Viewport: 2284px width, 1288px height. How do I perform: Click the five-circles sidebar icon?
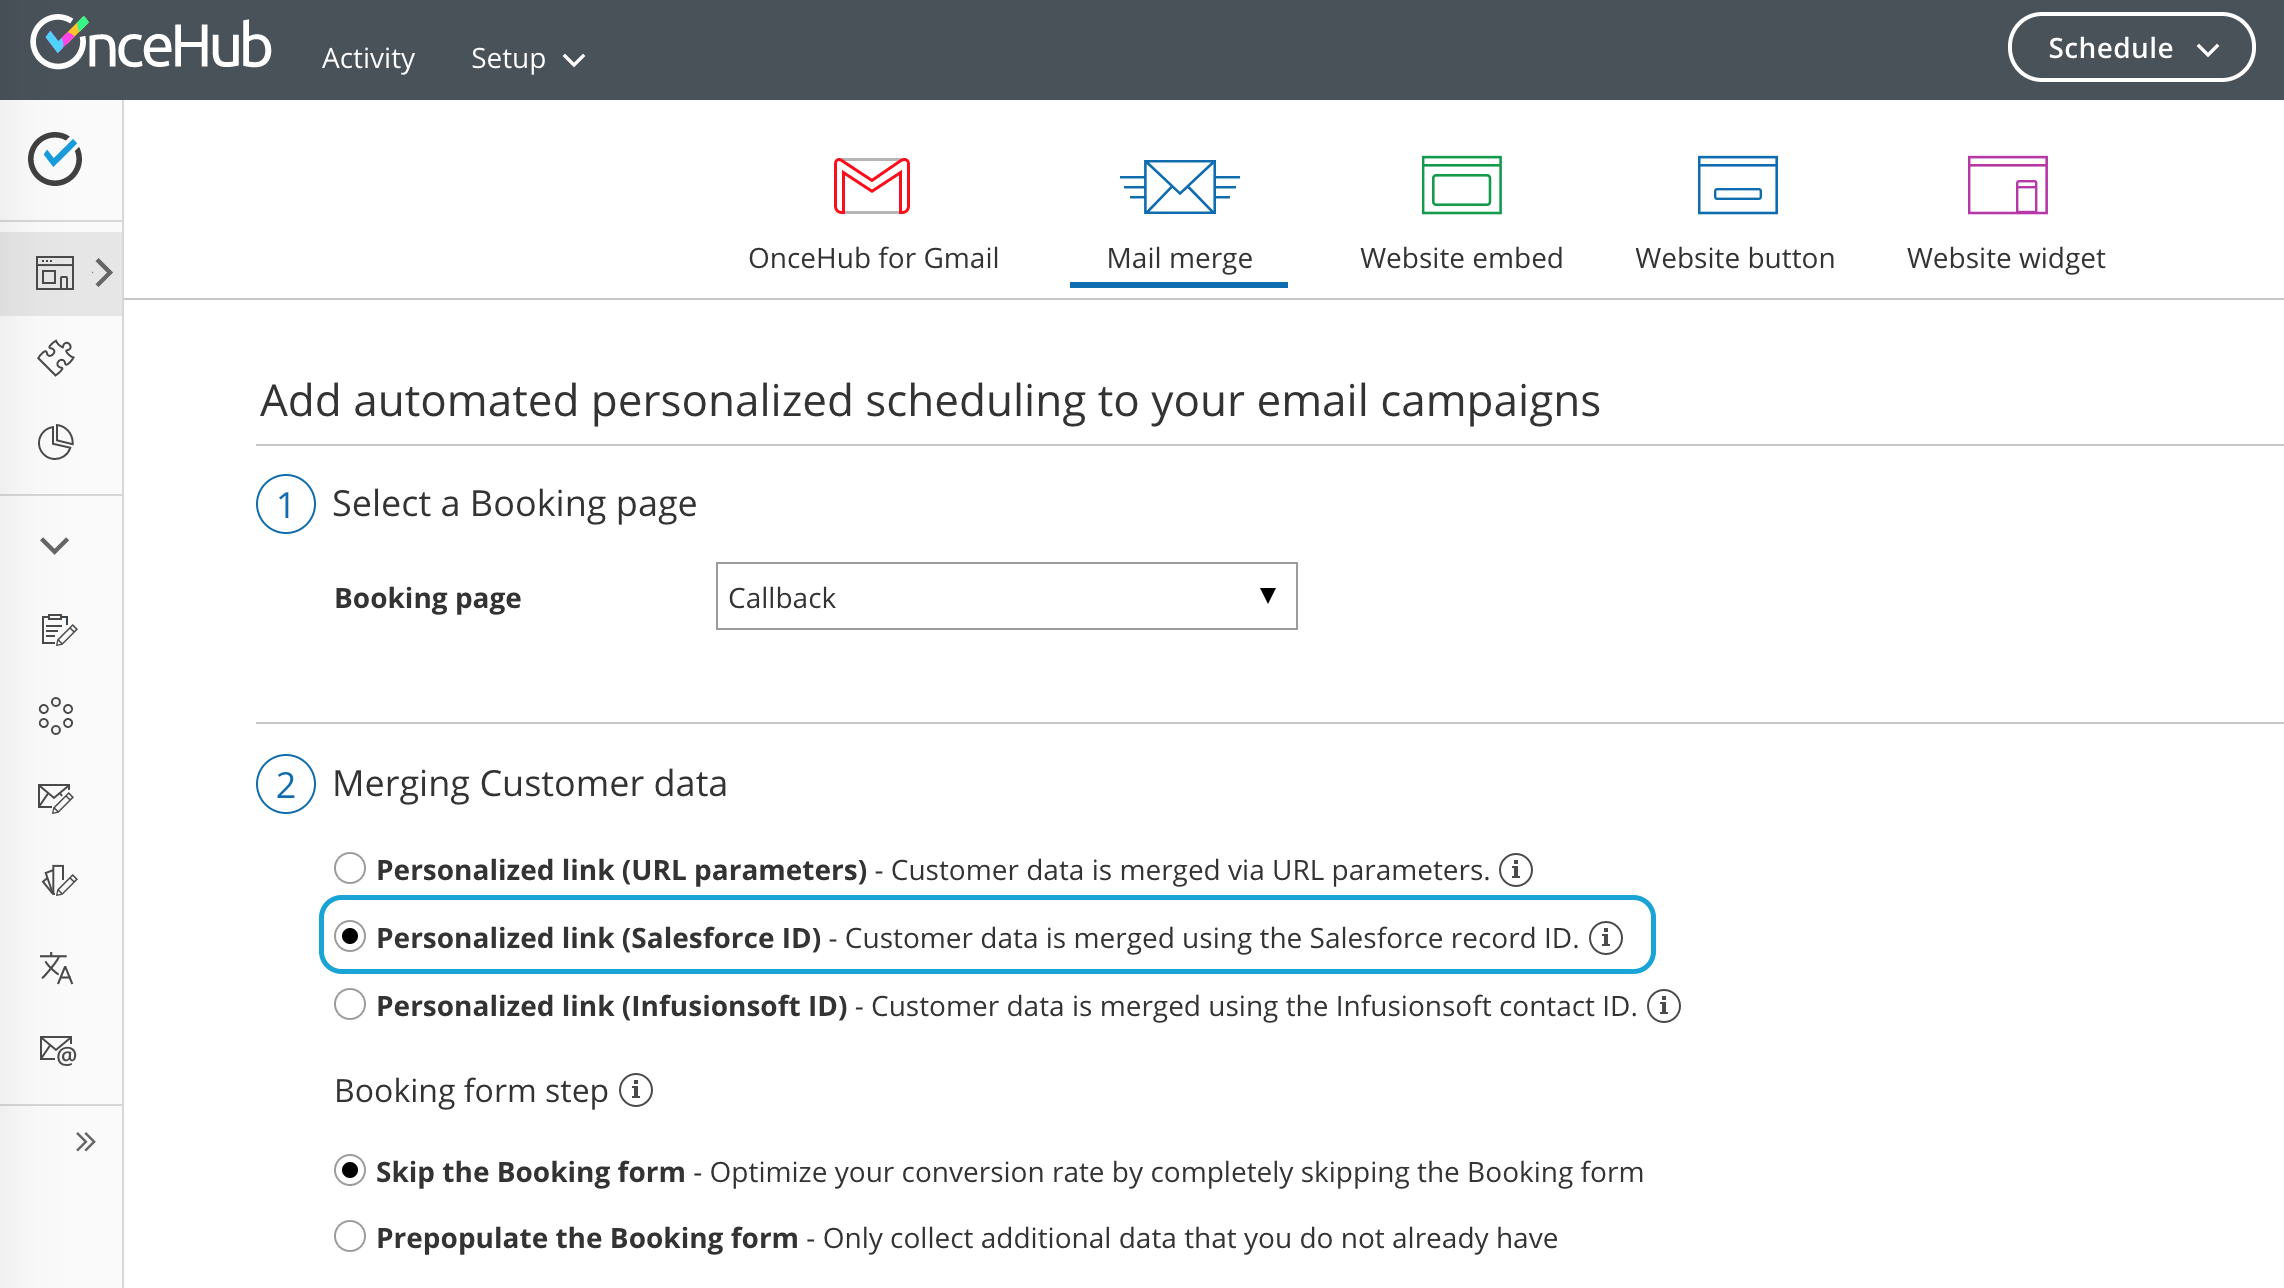[56, 715]
